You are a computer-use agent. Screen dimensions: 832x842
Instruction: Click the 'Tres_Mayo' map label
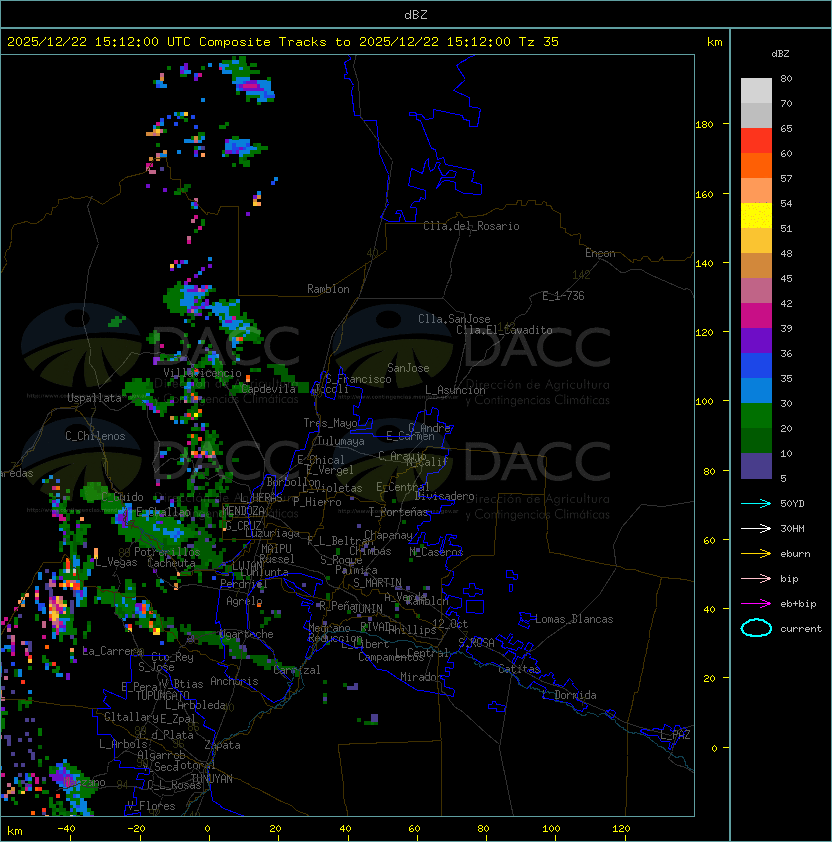[330, 423]
